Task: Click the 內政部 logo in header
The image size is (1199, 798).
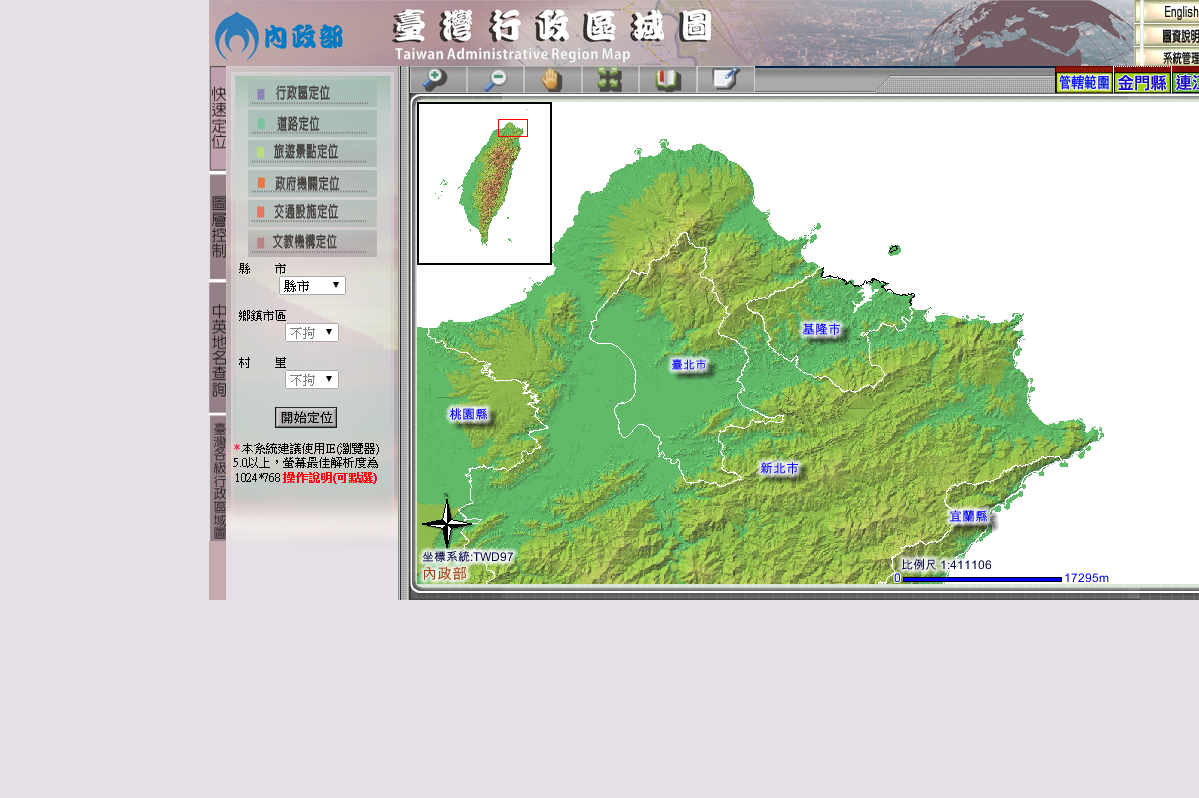Action: tap(279, 37)
